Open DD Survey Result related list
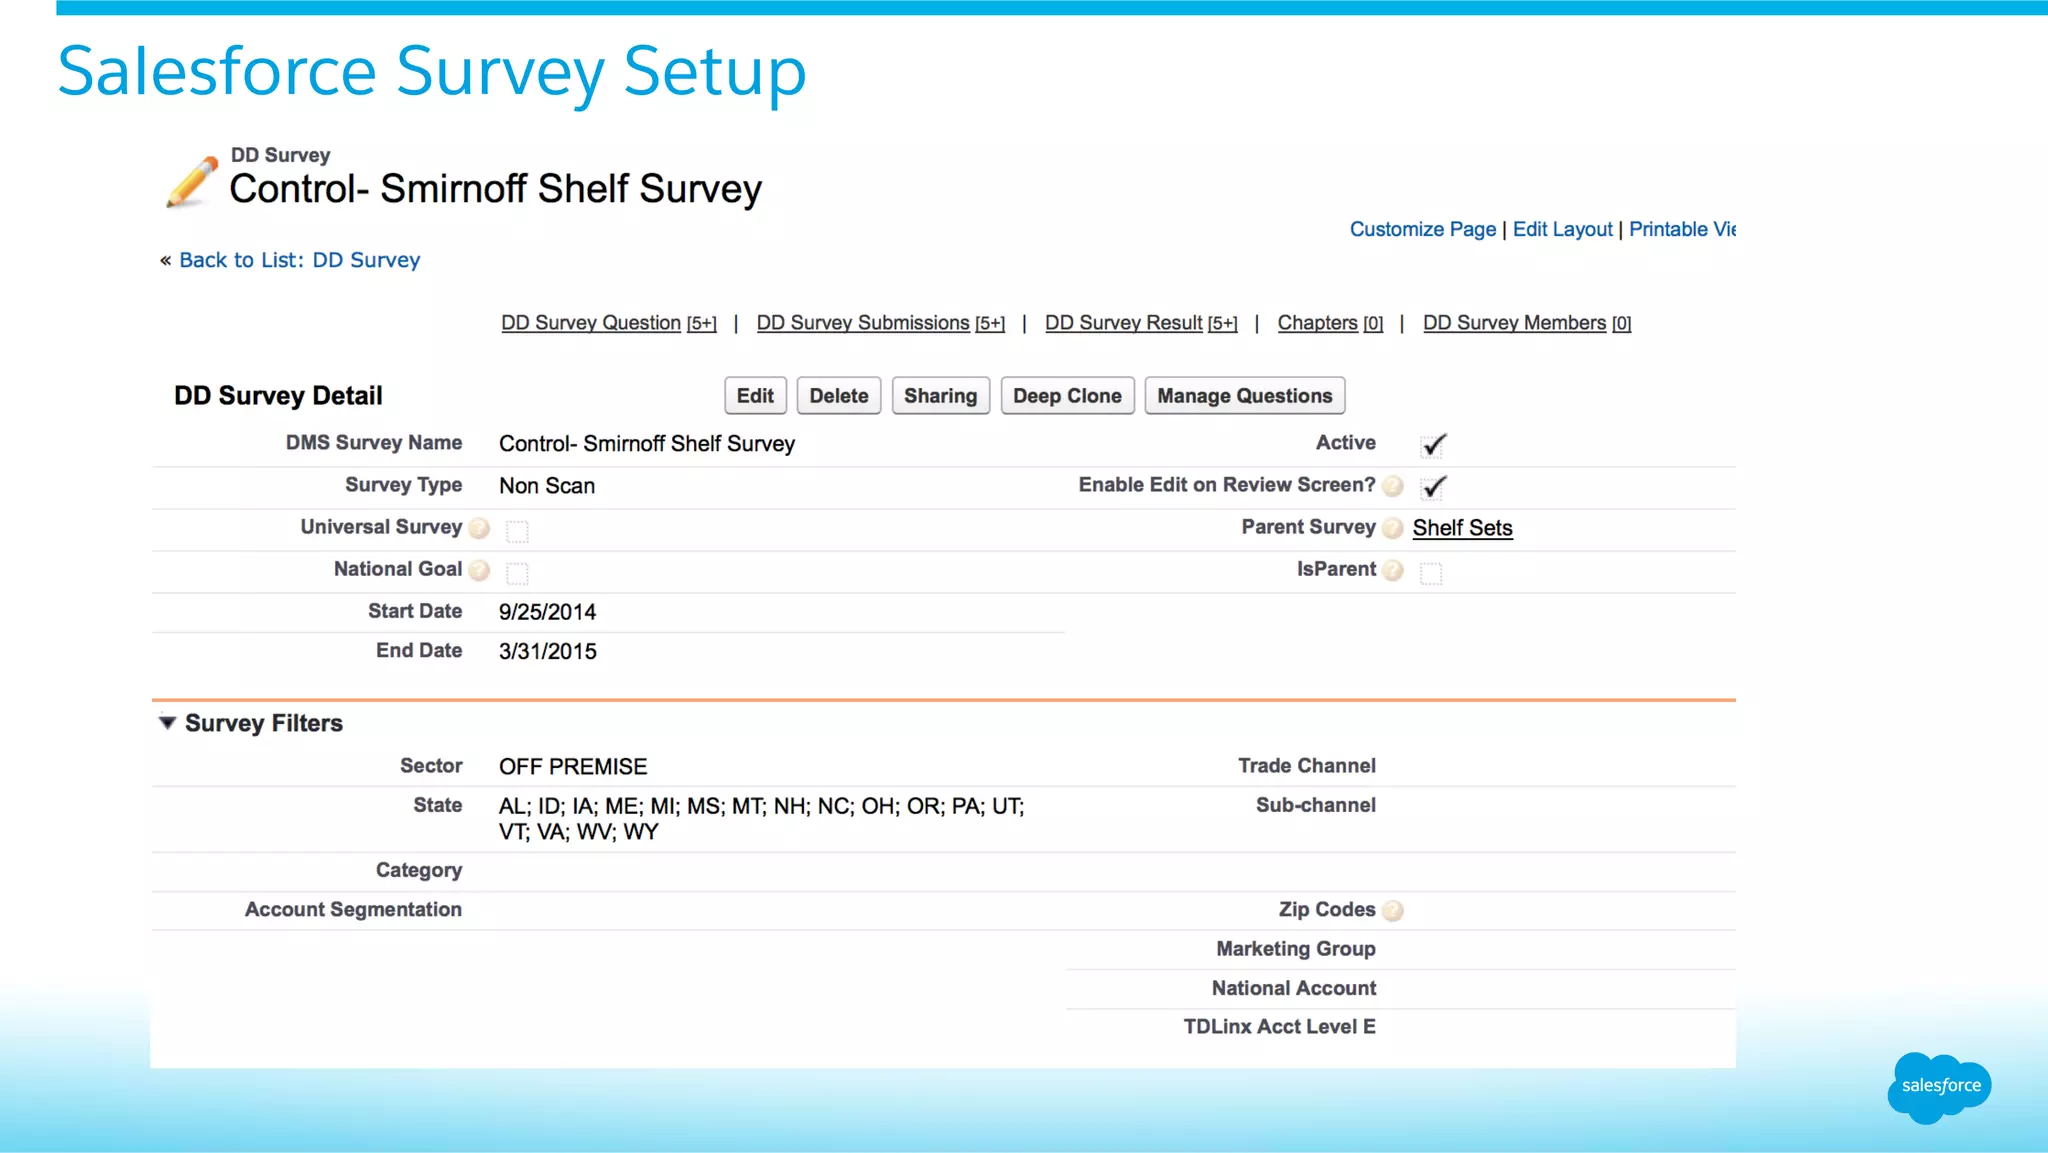This screenshot has height=1153, width=2048. pos(1141,323)
